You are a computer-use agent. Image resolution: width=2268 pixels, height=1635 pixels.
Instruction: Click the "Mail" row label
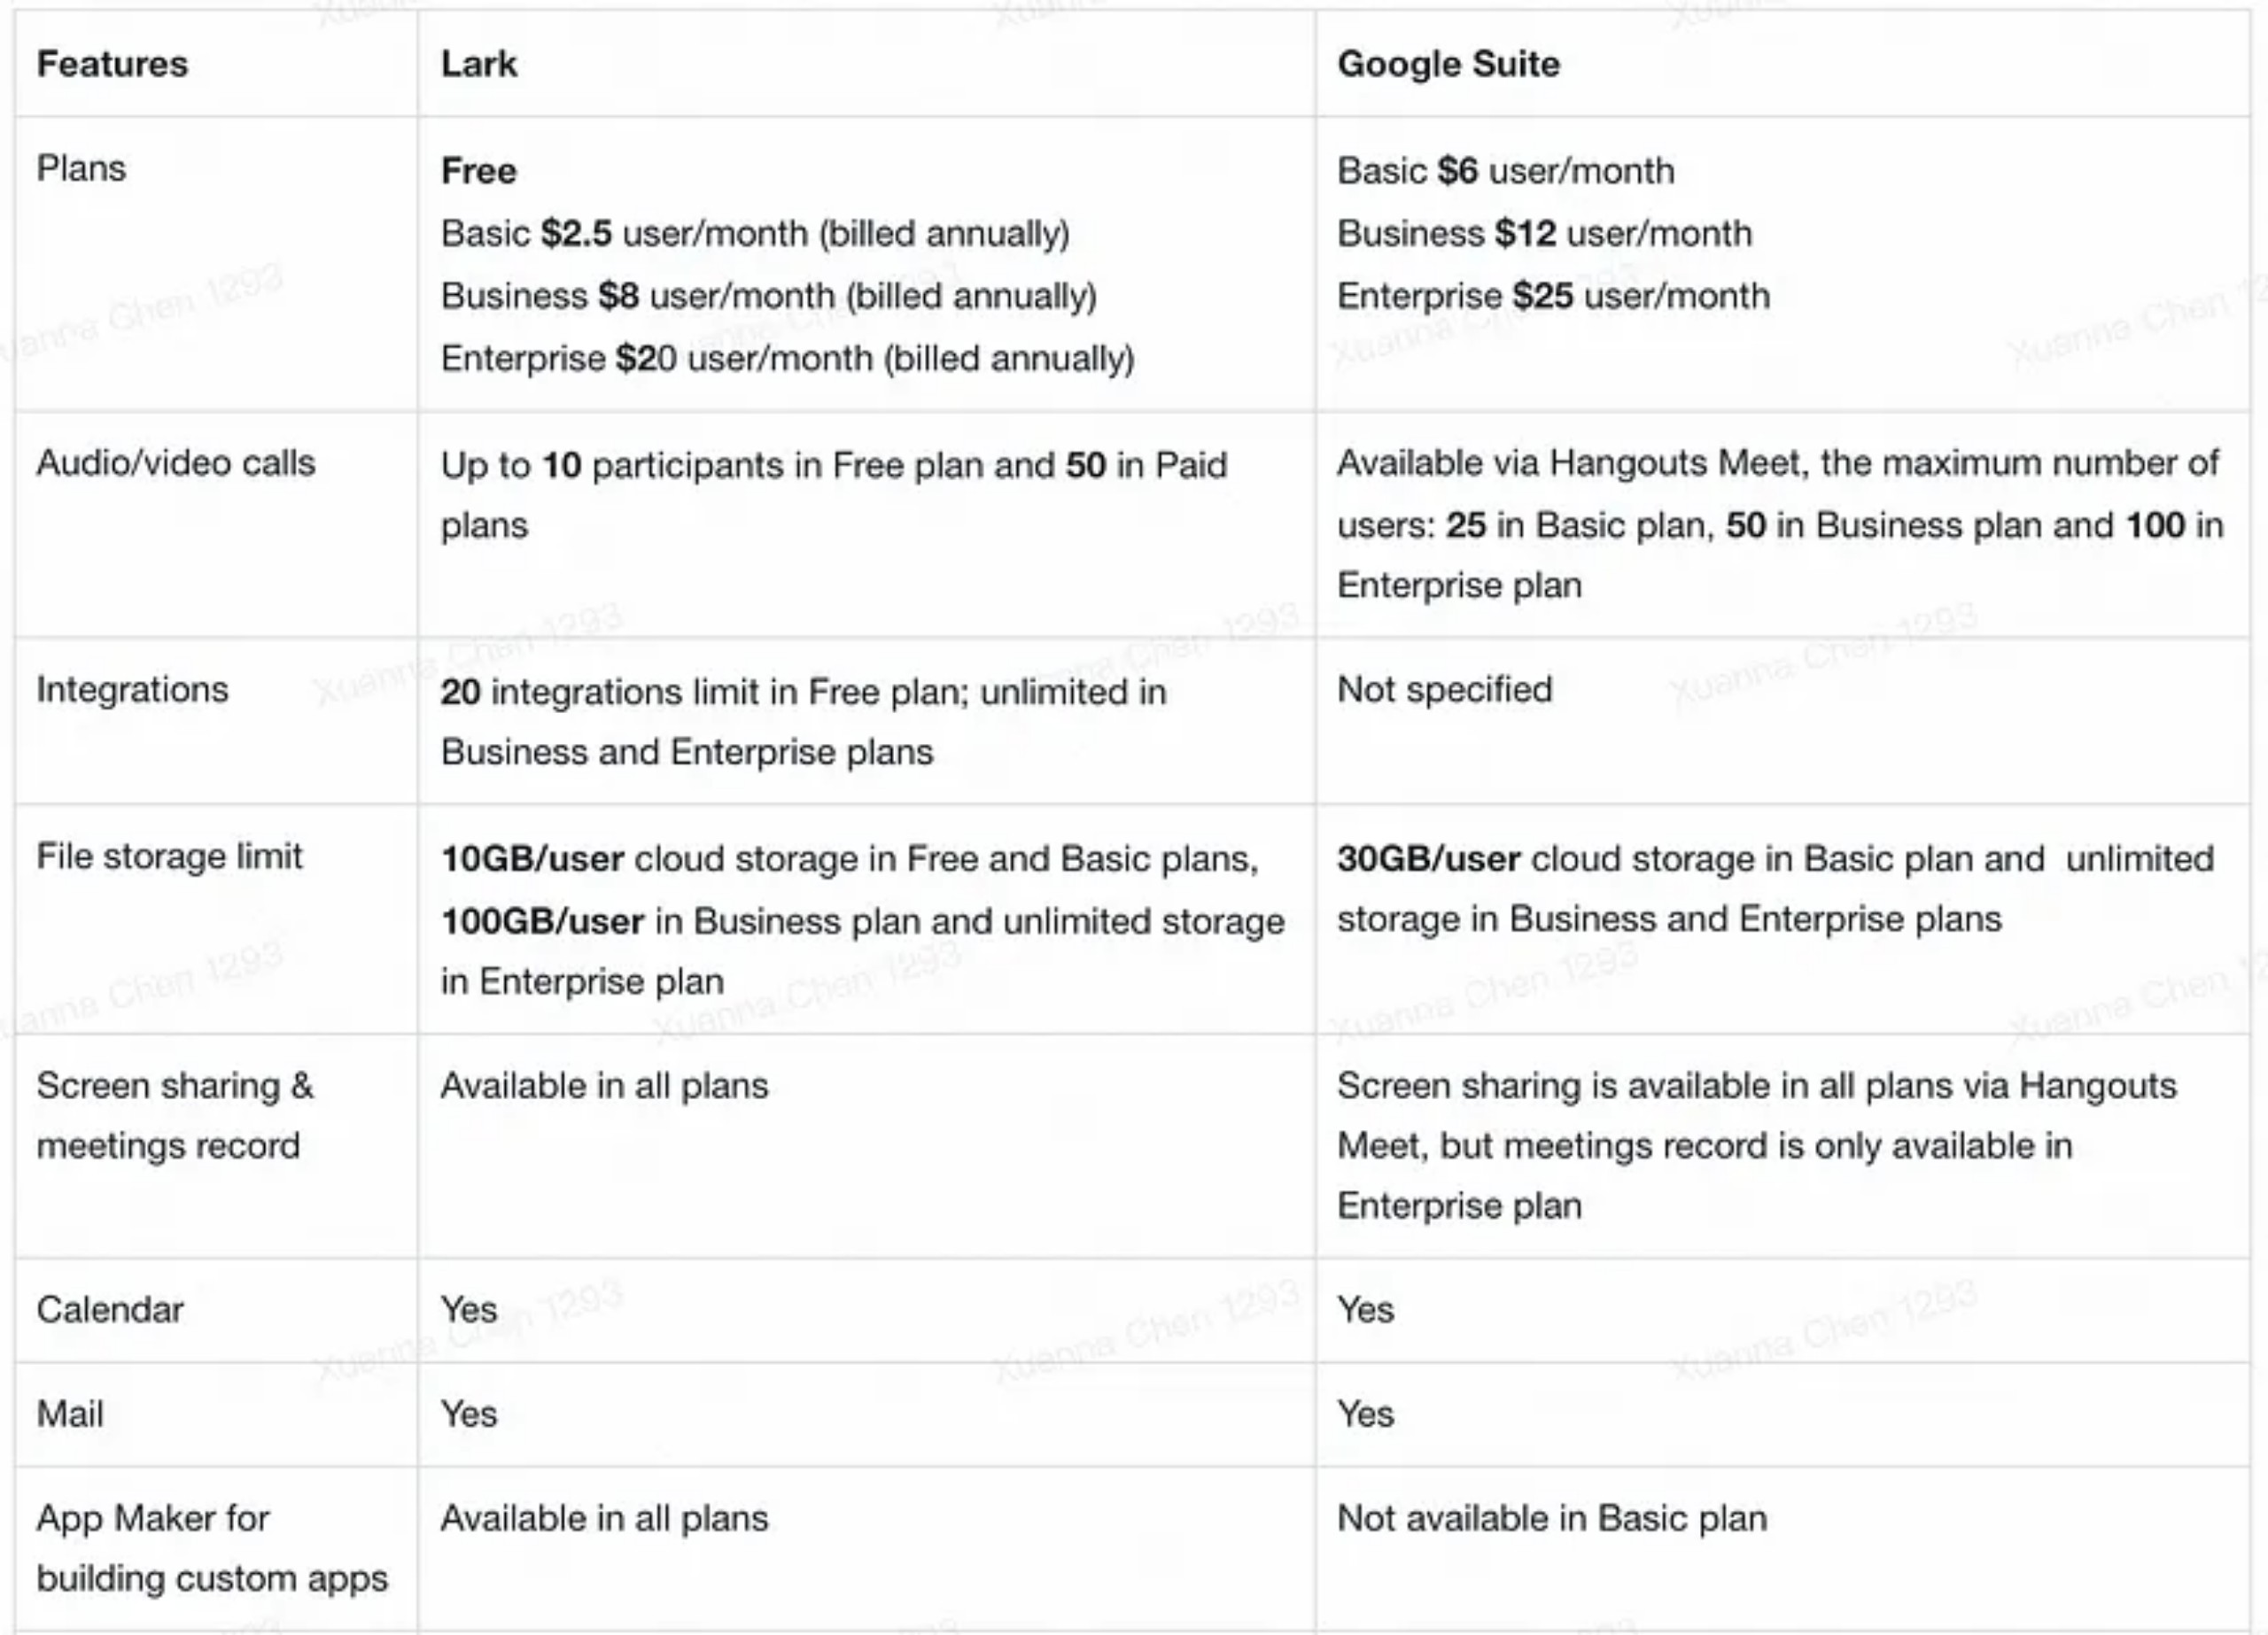70,1414
